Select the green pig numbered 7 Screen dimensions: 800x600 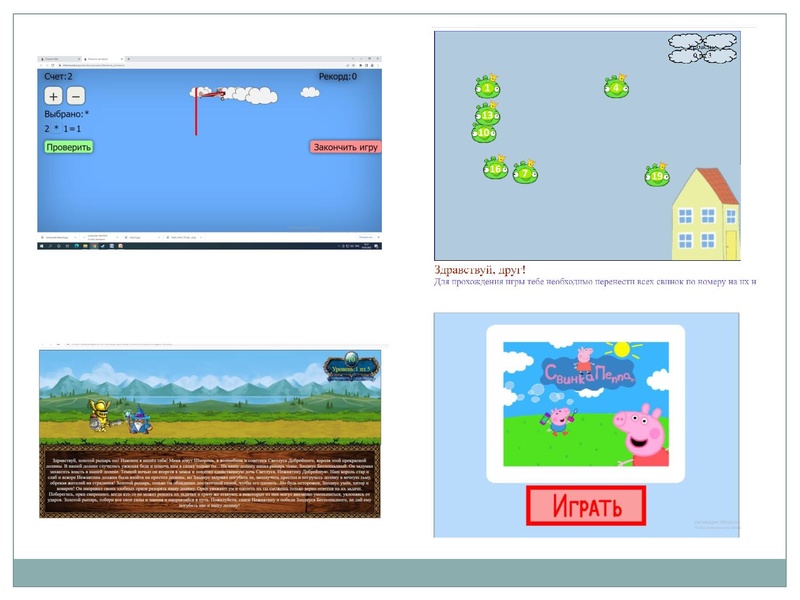click(x=525, y=173)
